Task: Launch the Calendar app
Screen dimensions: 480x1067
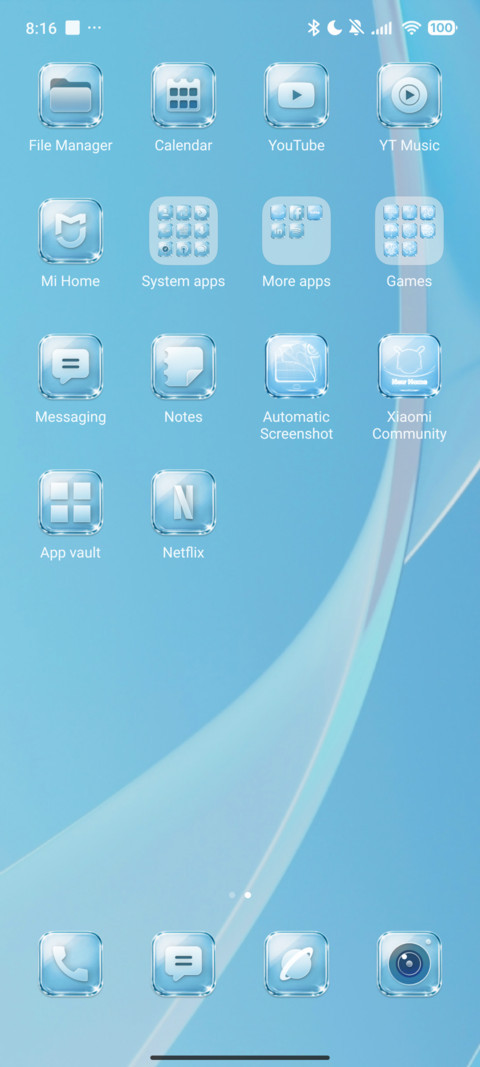Action: click(183, 95)
